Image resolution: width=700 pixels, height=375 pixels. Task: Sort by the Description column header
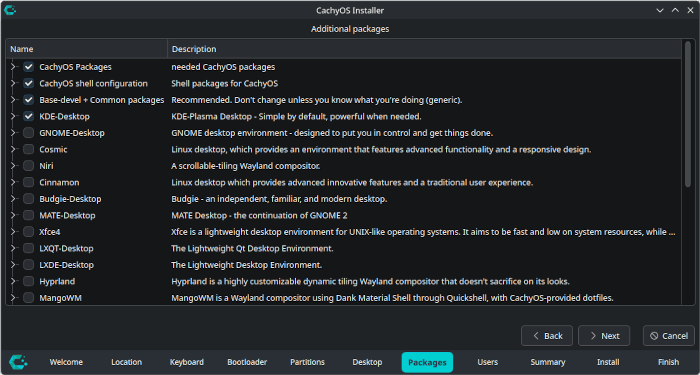[x=424, y=49]
